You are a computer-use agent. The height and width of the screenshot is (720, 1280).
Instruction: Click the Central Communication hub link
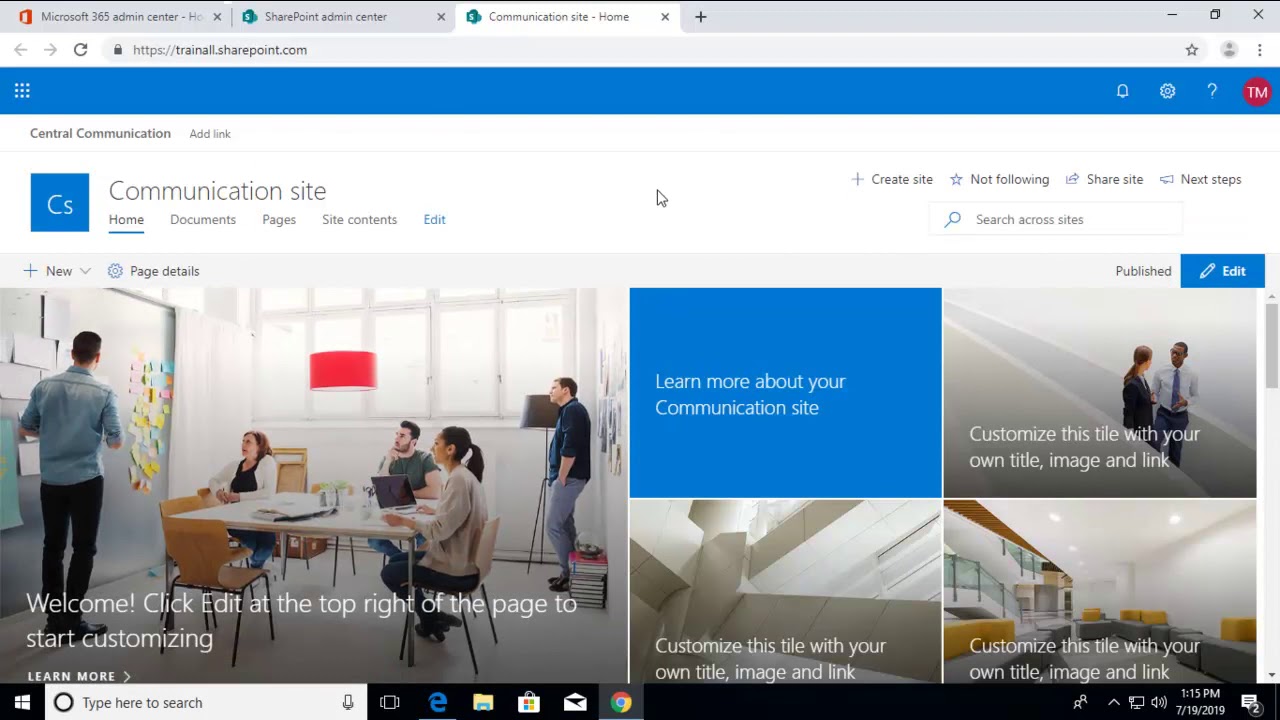point(100,133)
